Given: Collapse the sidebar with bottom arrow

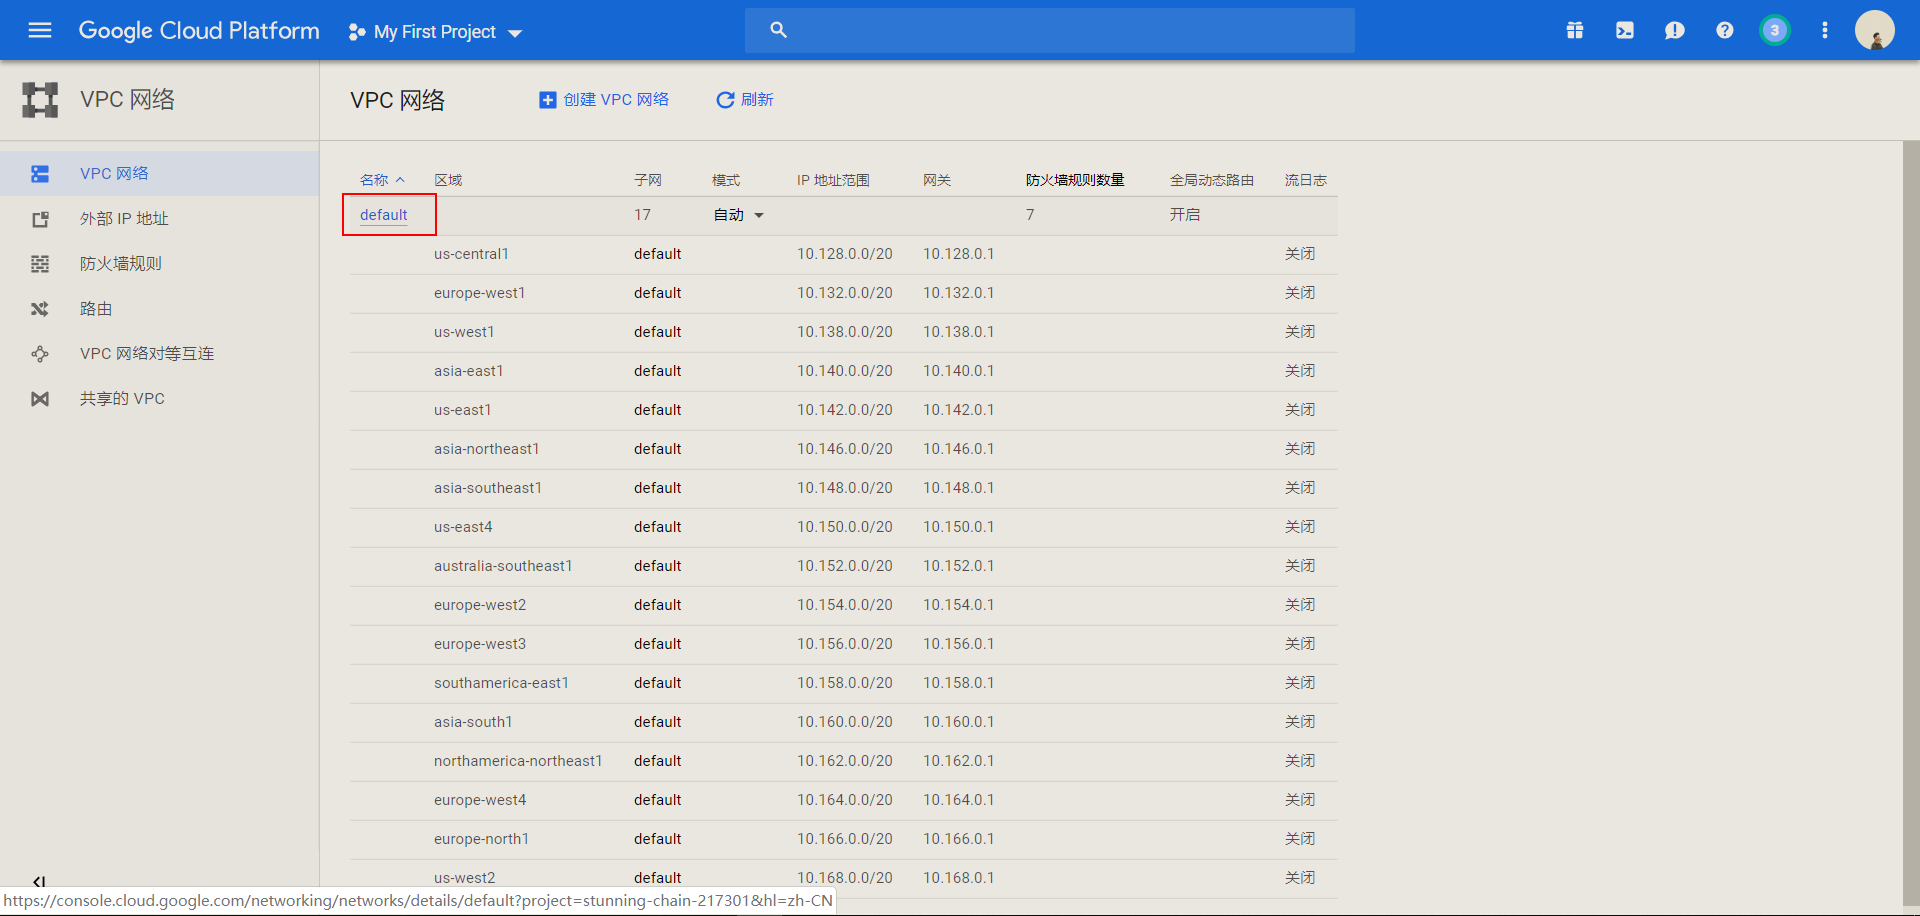Looking at the screenshot, I should pyautogui.click(x=39, y=881).
